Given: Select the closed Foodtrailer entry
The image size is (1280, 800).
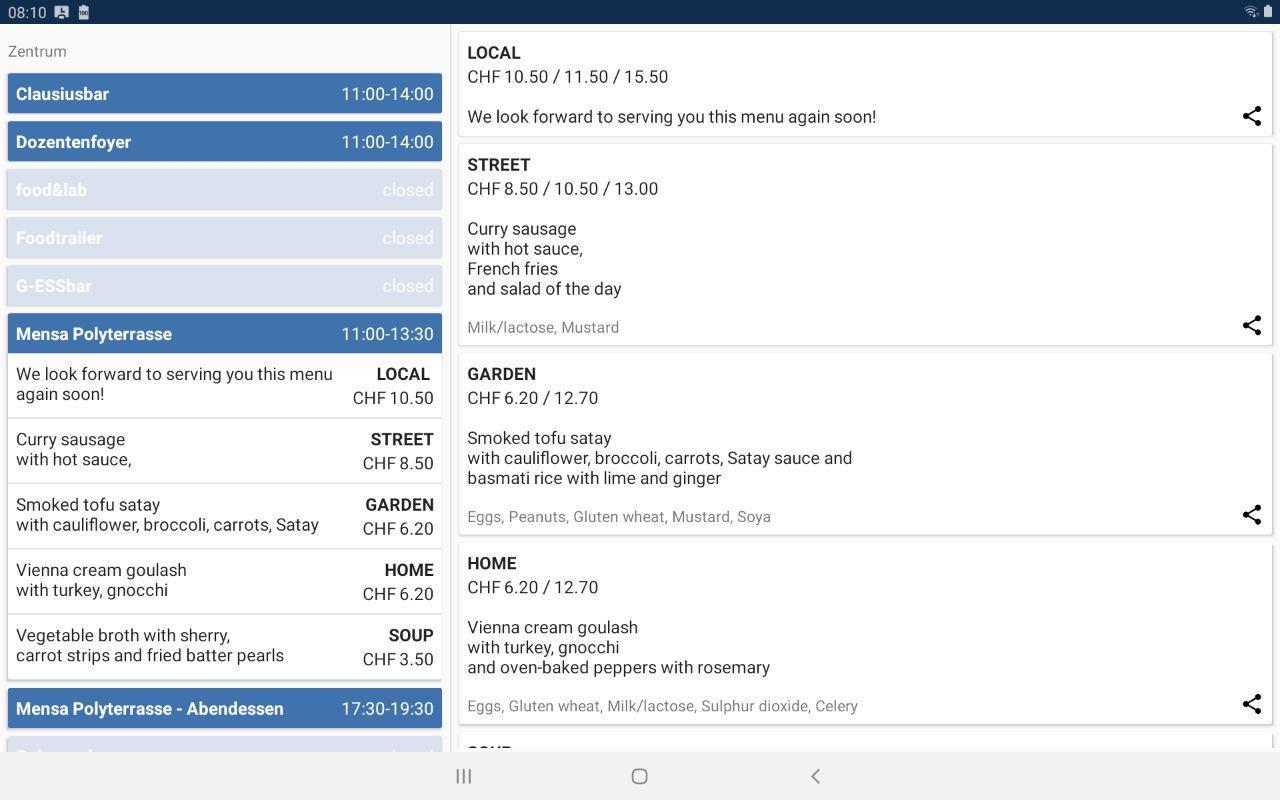Looking at the screenshot, I should 224,238.
